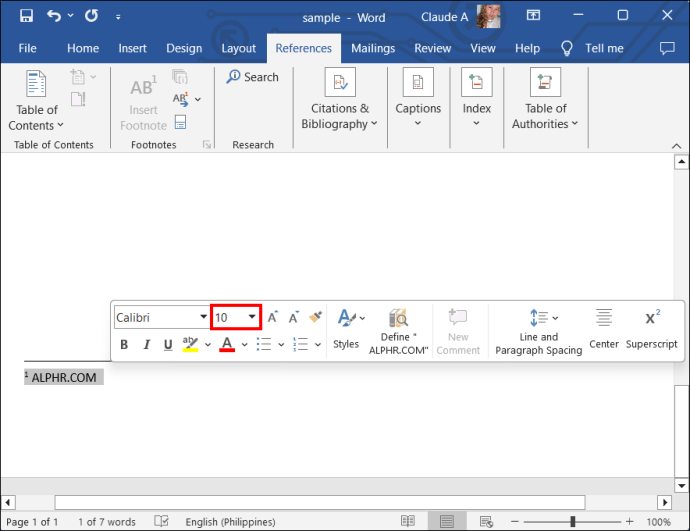Open the Footnotes dialog launcher
This screenshot has height=531, width=690.
(207, 144)
